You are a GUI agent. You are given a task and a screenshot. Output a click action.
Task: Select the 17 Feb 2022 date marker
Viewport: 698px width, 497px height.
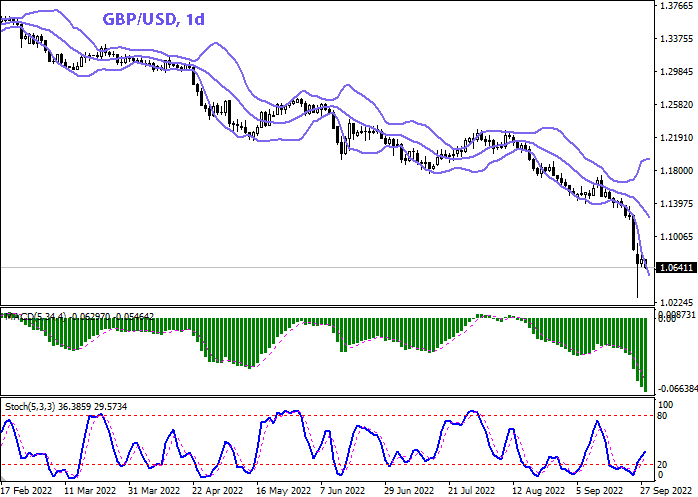point(26,491)
